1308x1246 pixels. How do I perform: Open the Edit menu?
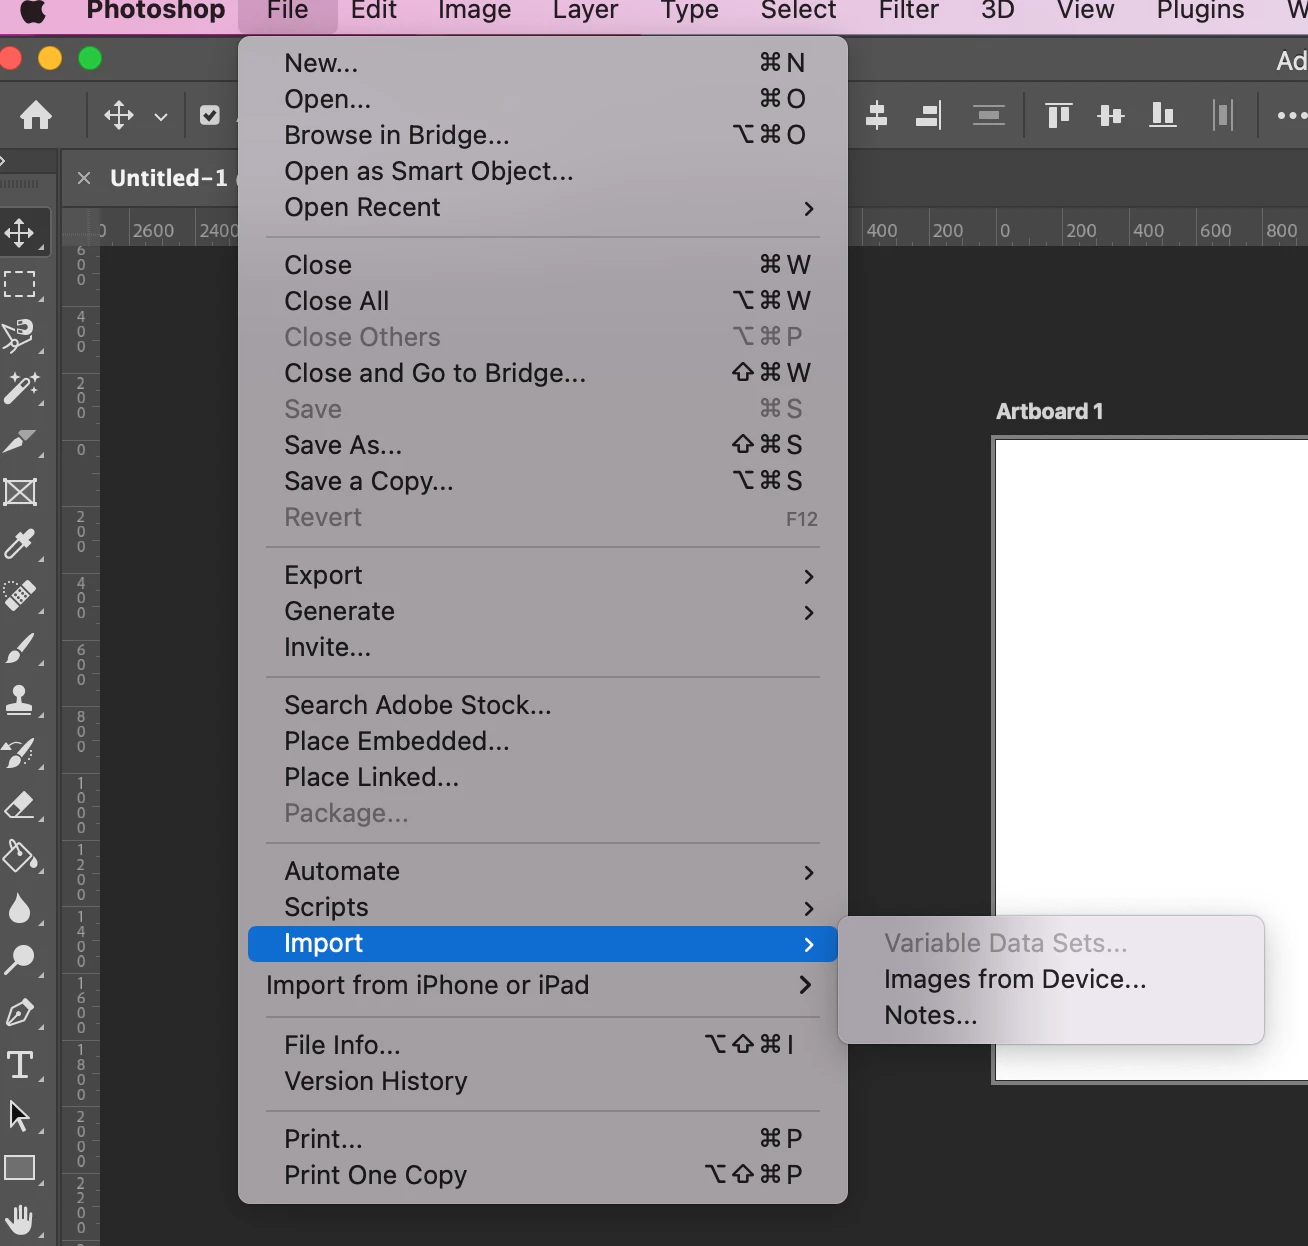click(374, 12)
